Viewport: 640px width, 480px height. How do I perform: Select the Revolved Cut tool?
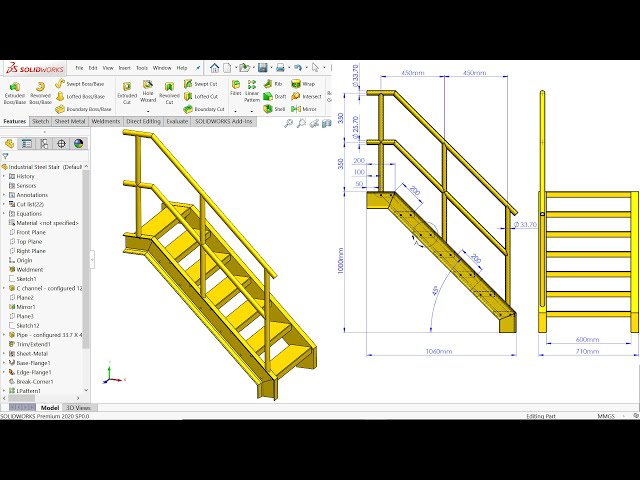pyautogui.click(x=169, y=93)
